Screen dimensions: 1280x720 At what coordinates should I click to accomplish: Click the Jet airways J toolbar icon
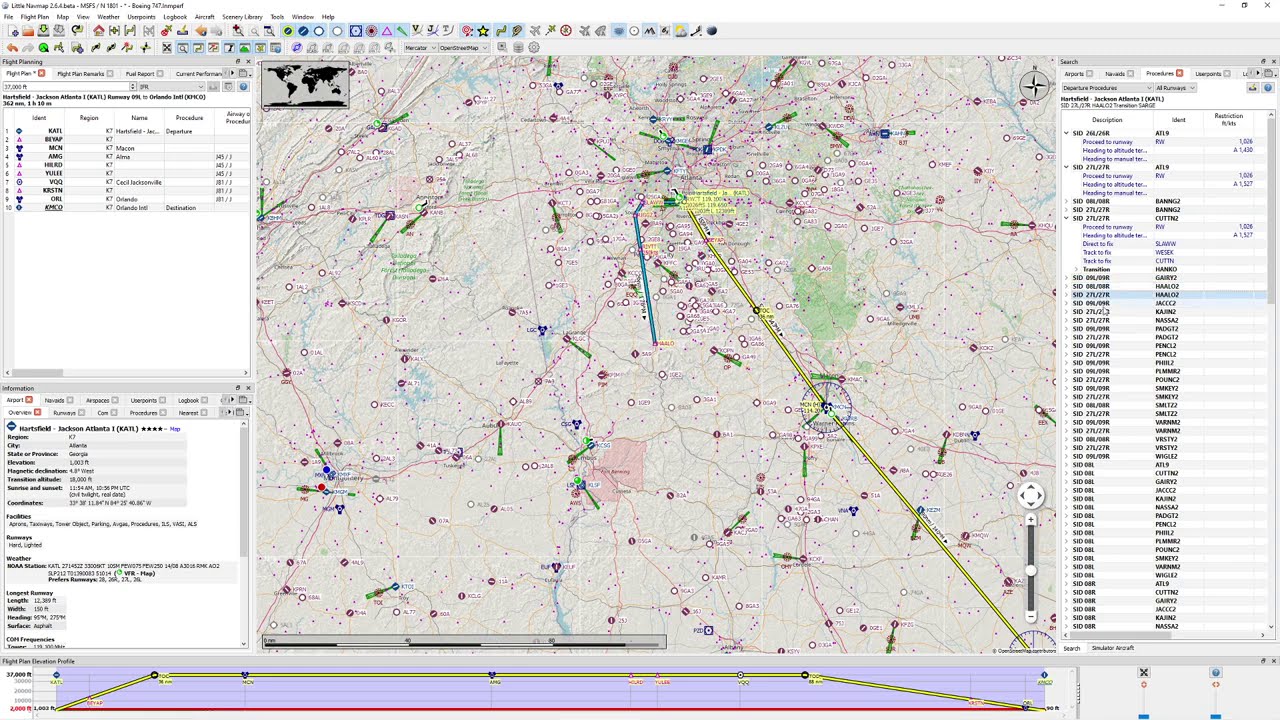[432, 30]
